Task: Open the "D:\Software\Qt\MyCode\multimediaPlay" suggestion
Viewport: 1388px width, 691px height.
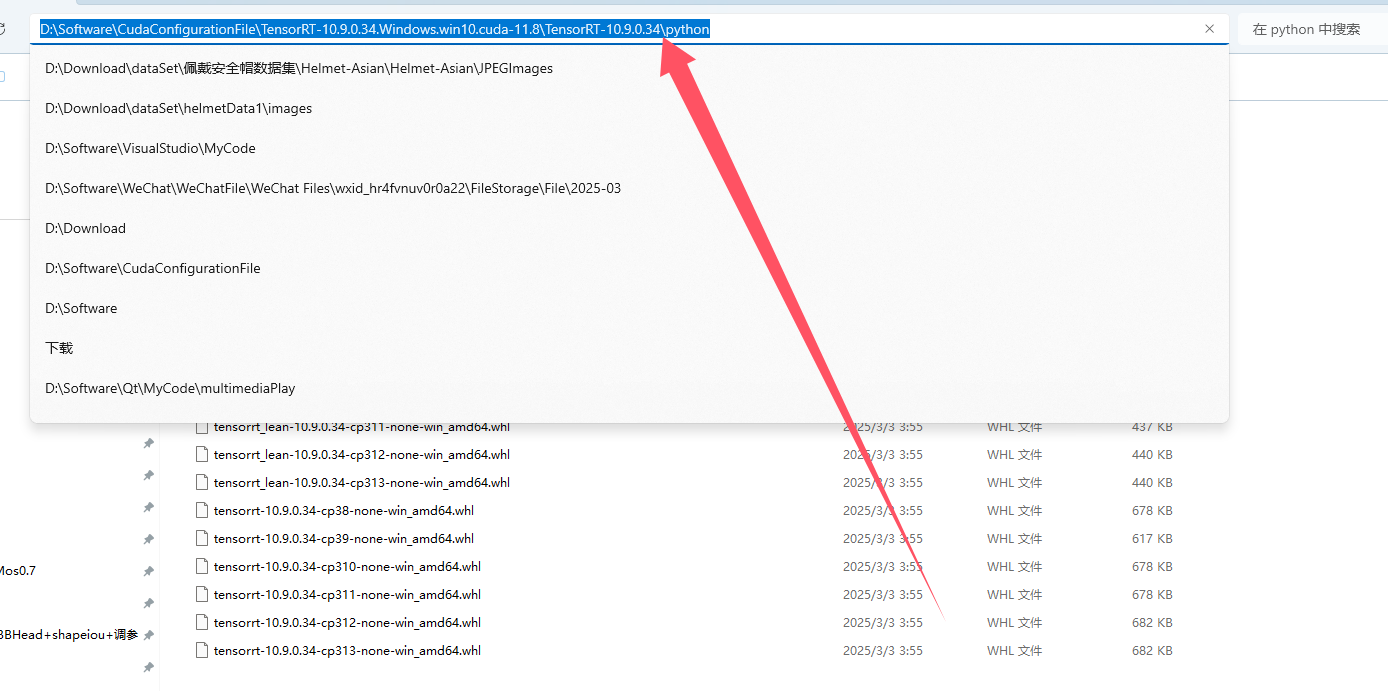Action: [169, 388]
